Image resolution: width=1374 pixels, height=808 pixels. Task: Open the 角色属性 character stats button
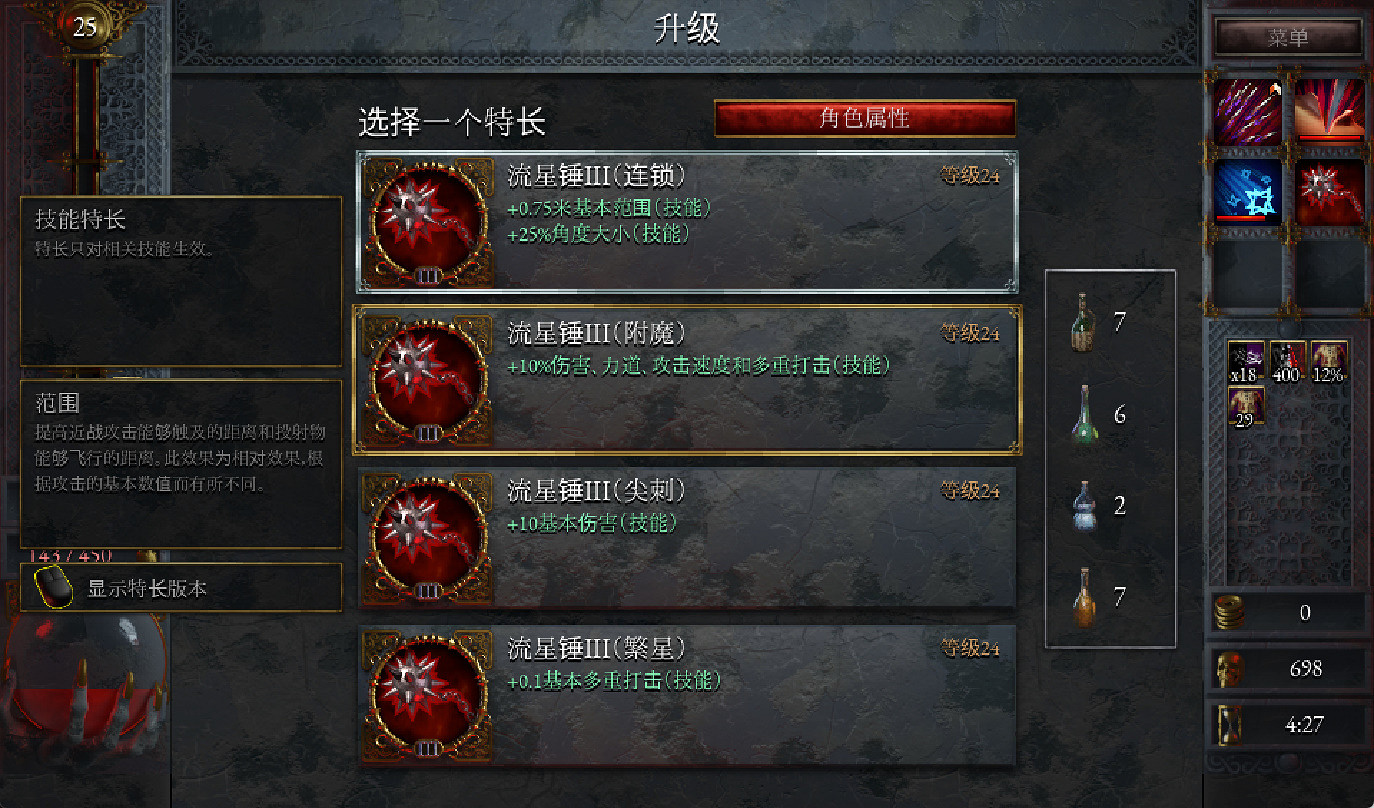[865, 118]
